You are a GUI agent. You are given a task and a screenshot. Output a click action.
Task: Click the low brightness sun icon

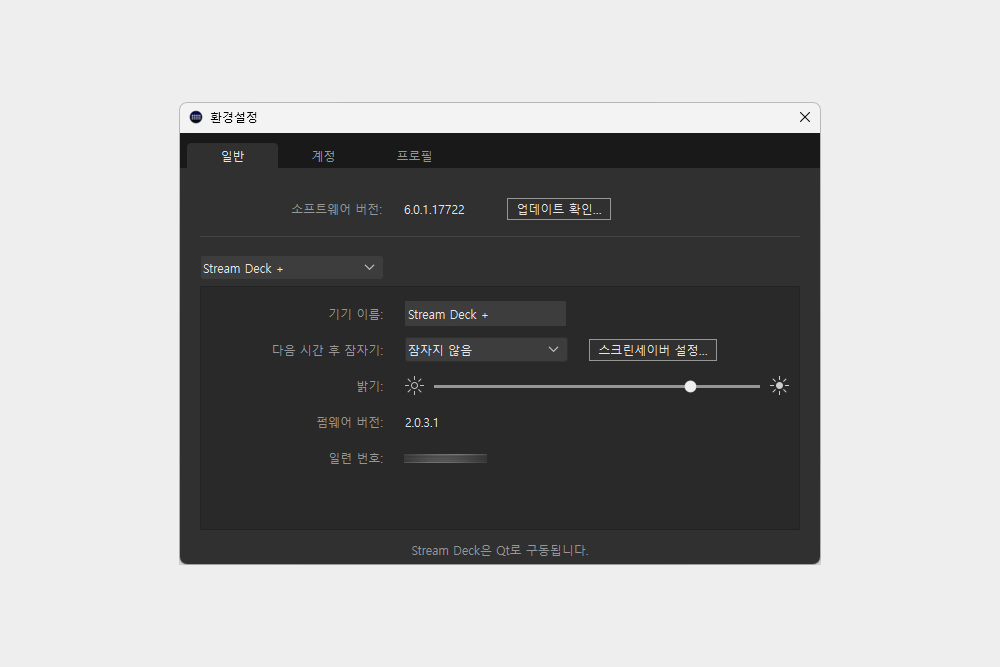(x=415, y=386)
